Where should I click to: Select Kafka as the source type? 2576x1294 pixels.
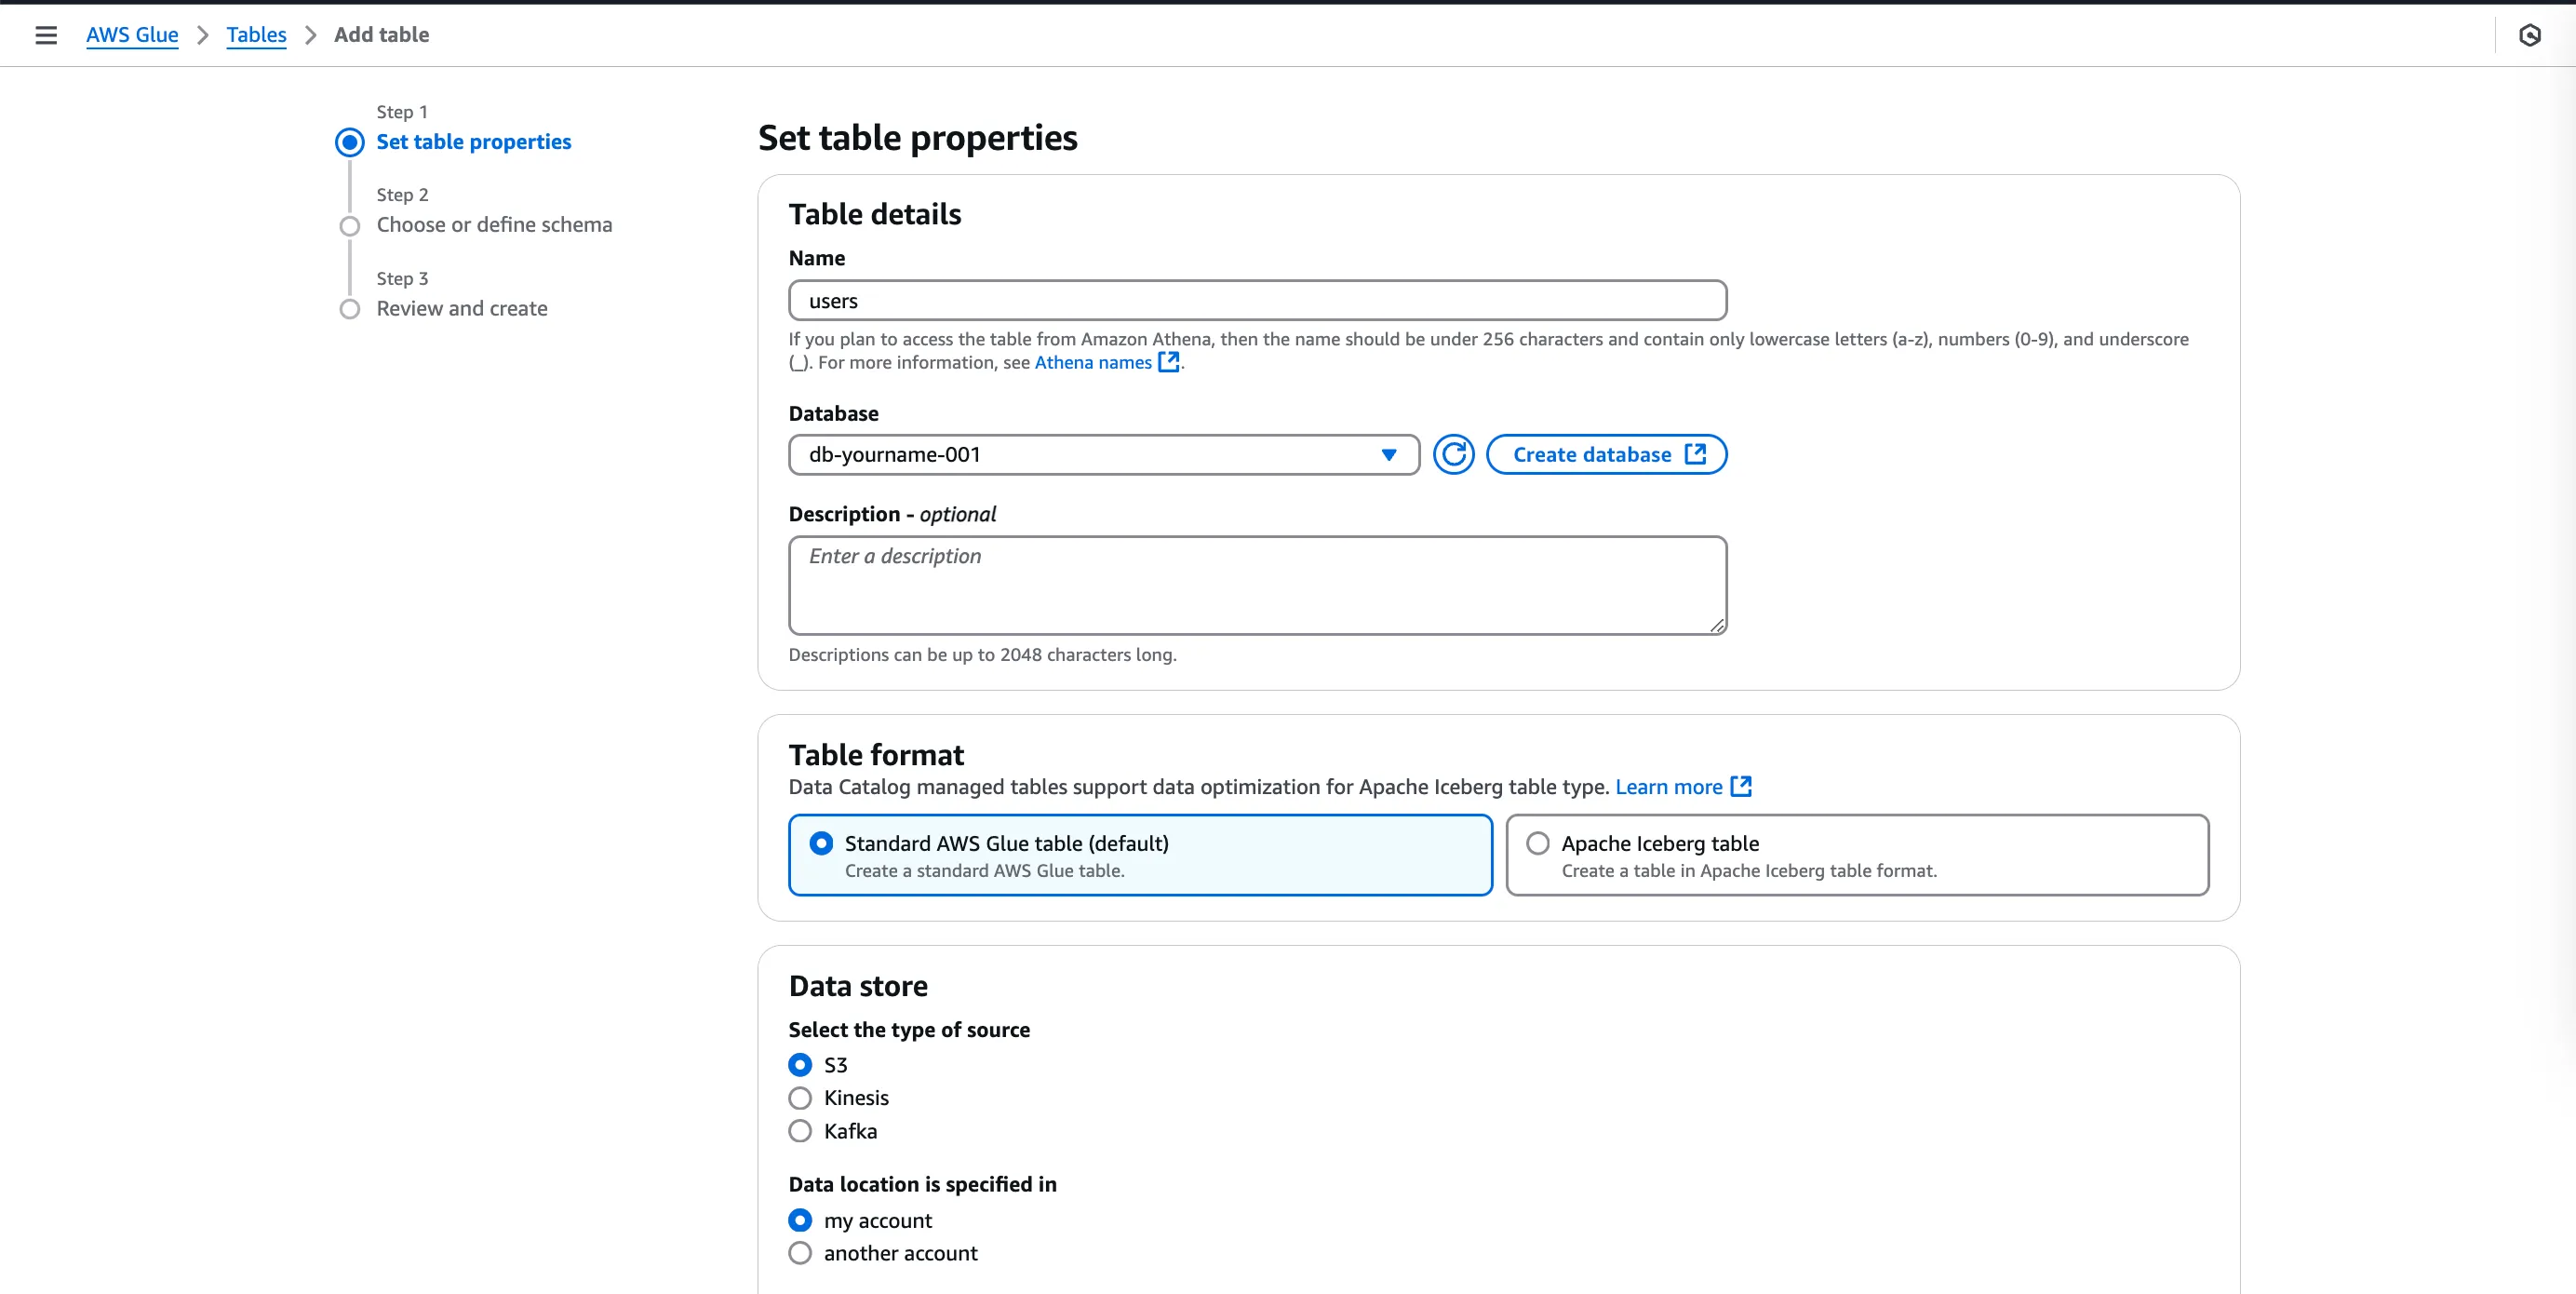tap(800, 1132)
